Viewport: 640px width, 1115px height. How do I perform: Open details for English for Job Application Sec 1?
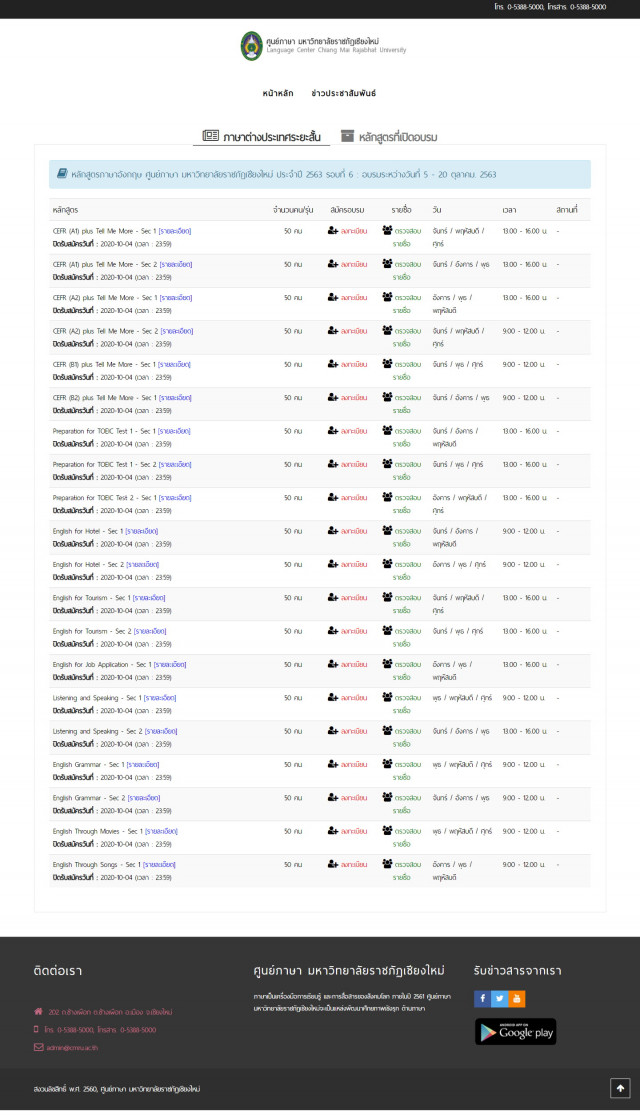(x=170, y=665)
